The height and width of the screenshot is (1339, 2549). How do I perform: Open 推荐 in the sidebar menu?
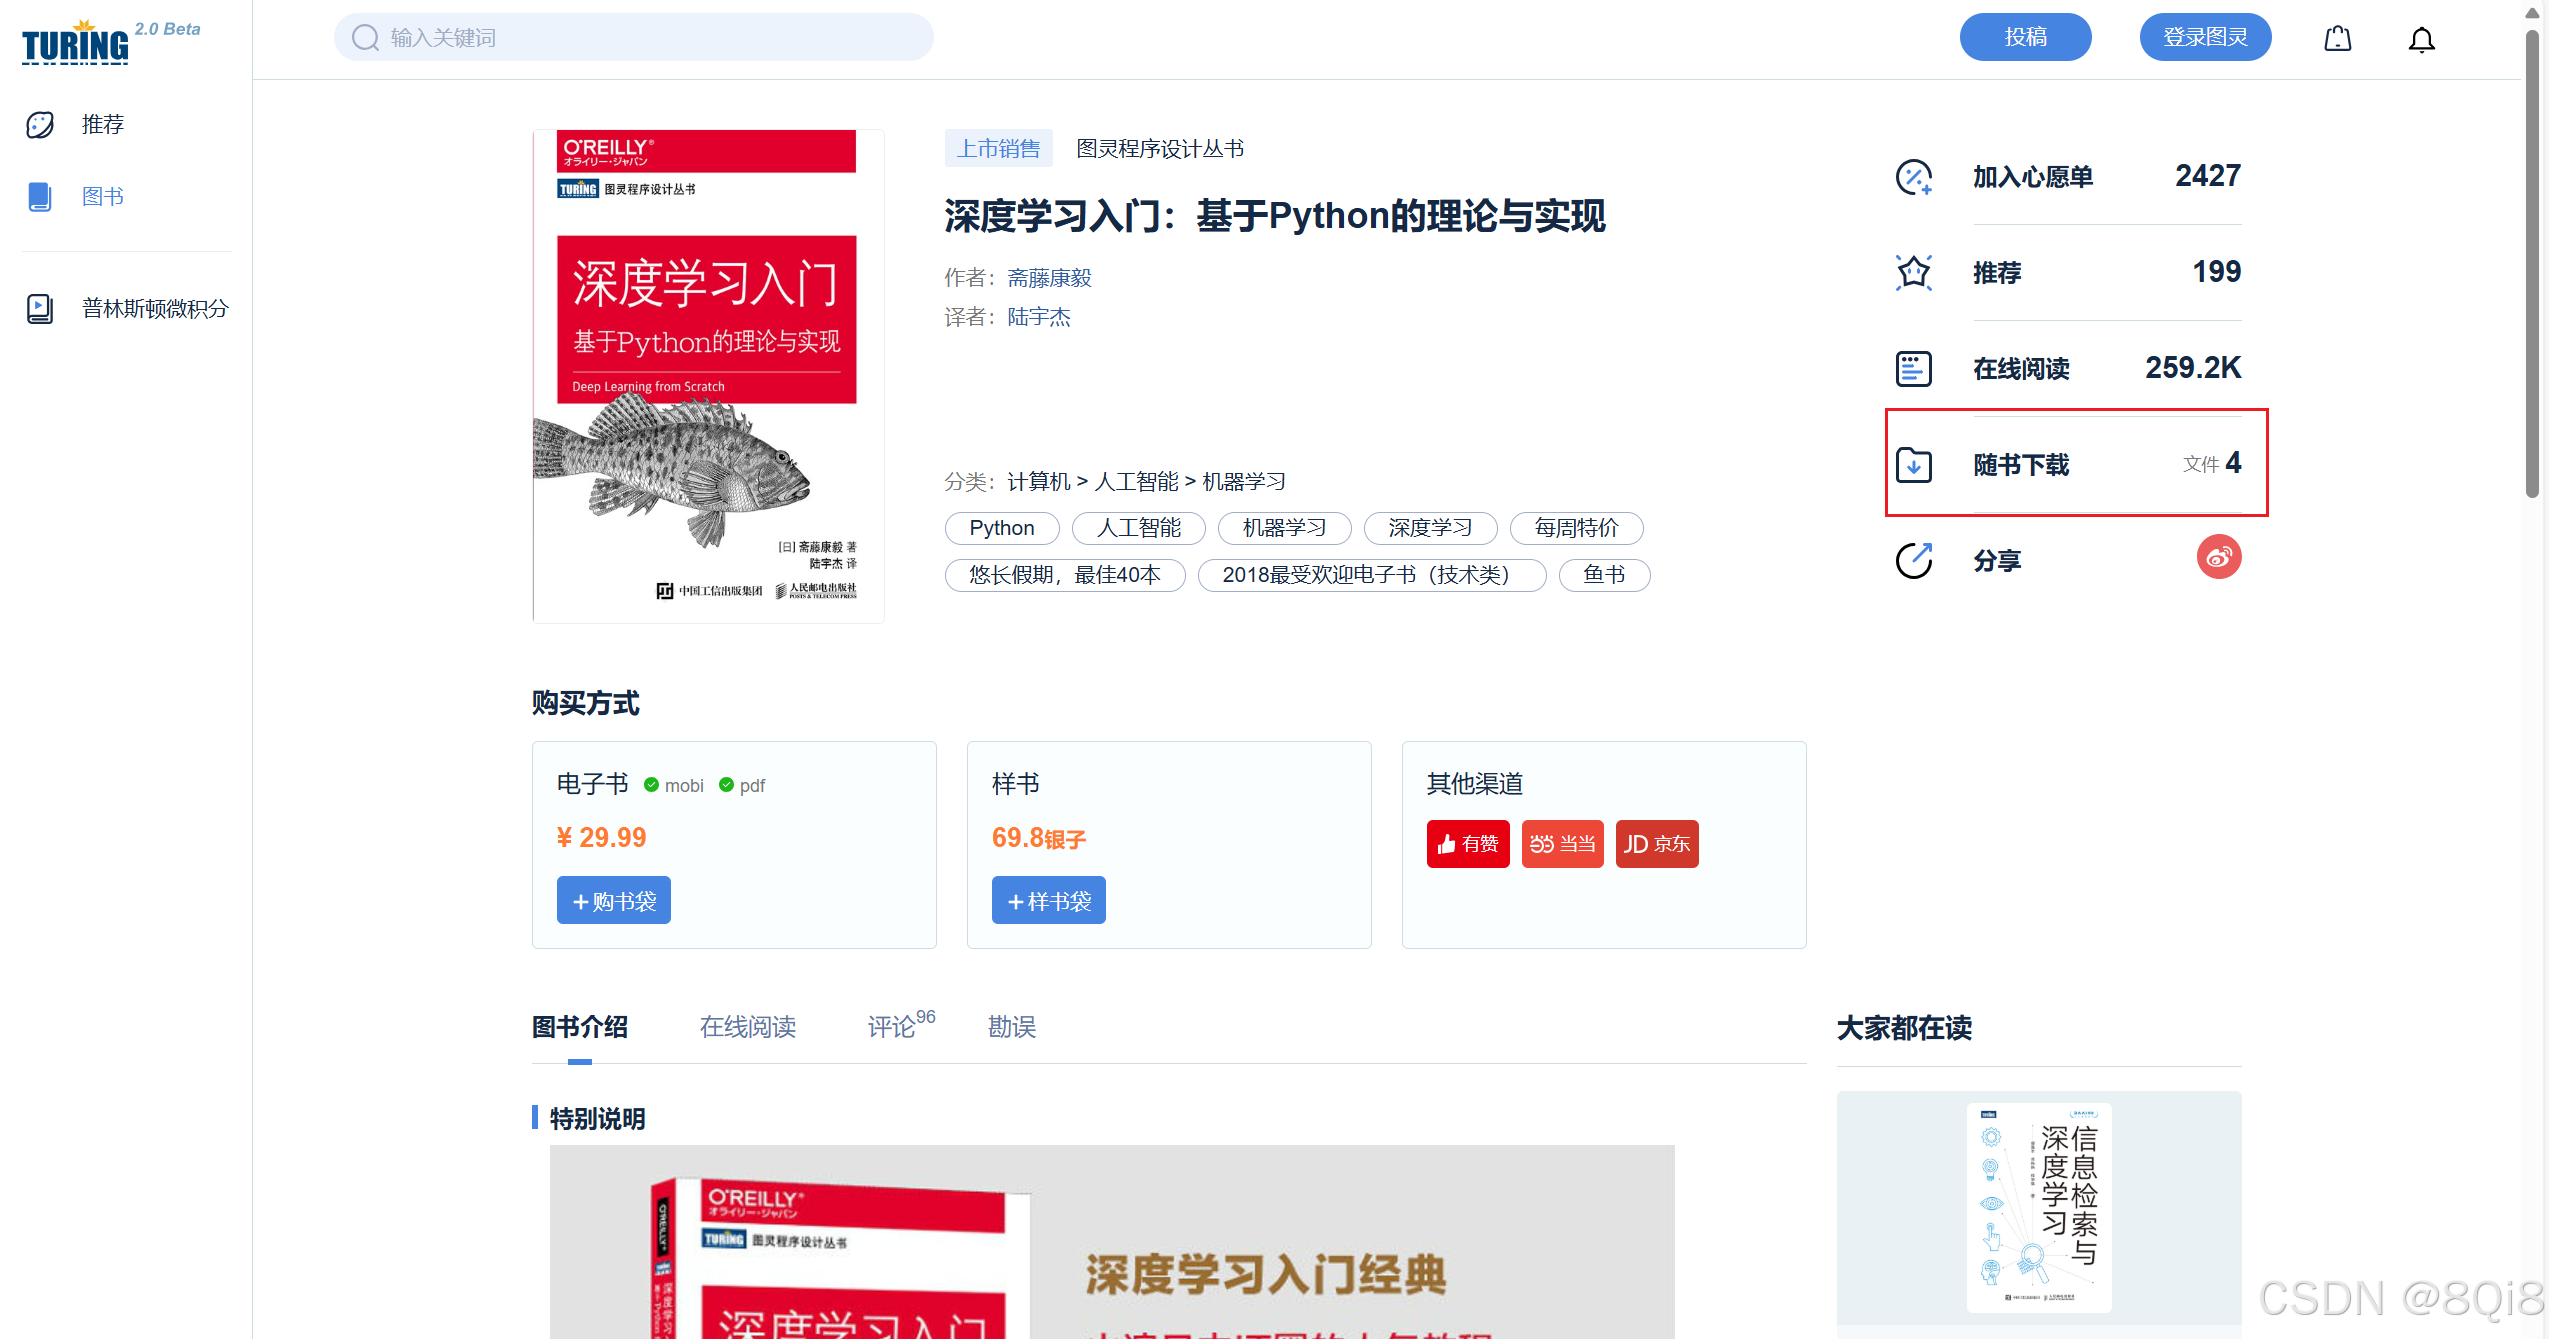click(x=103, y=125)
